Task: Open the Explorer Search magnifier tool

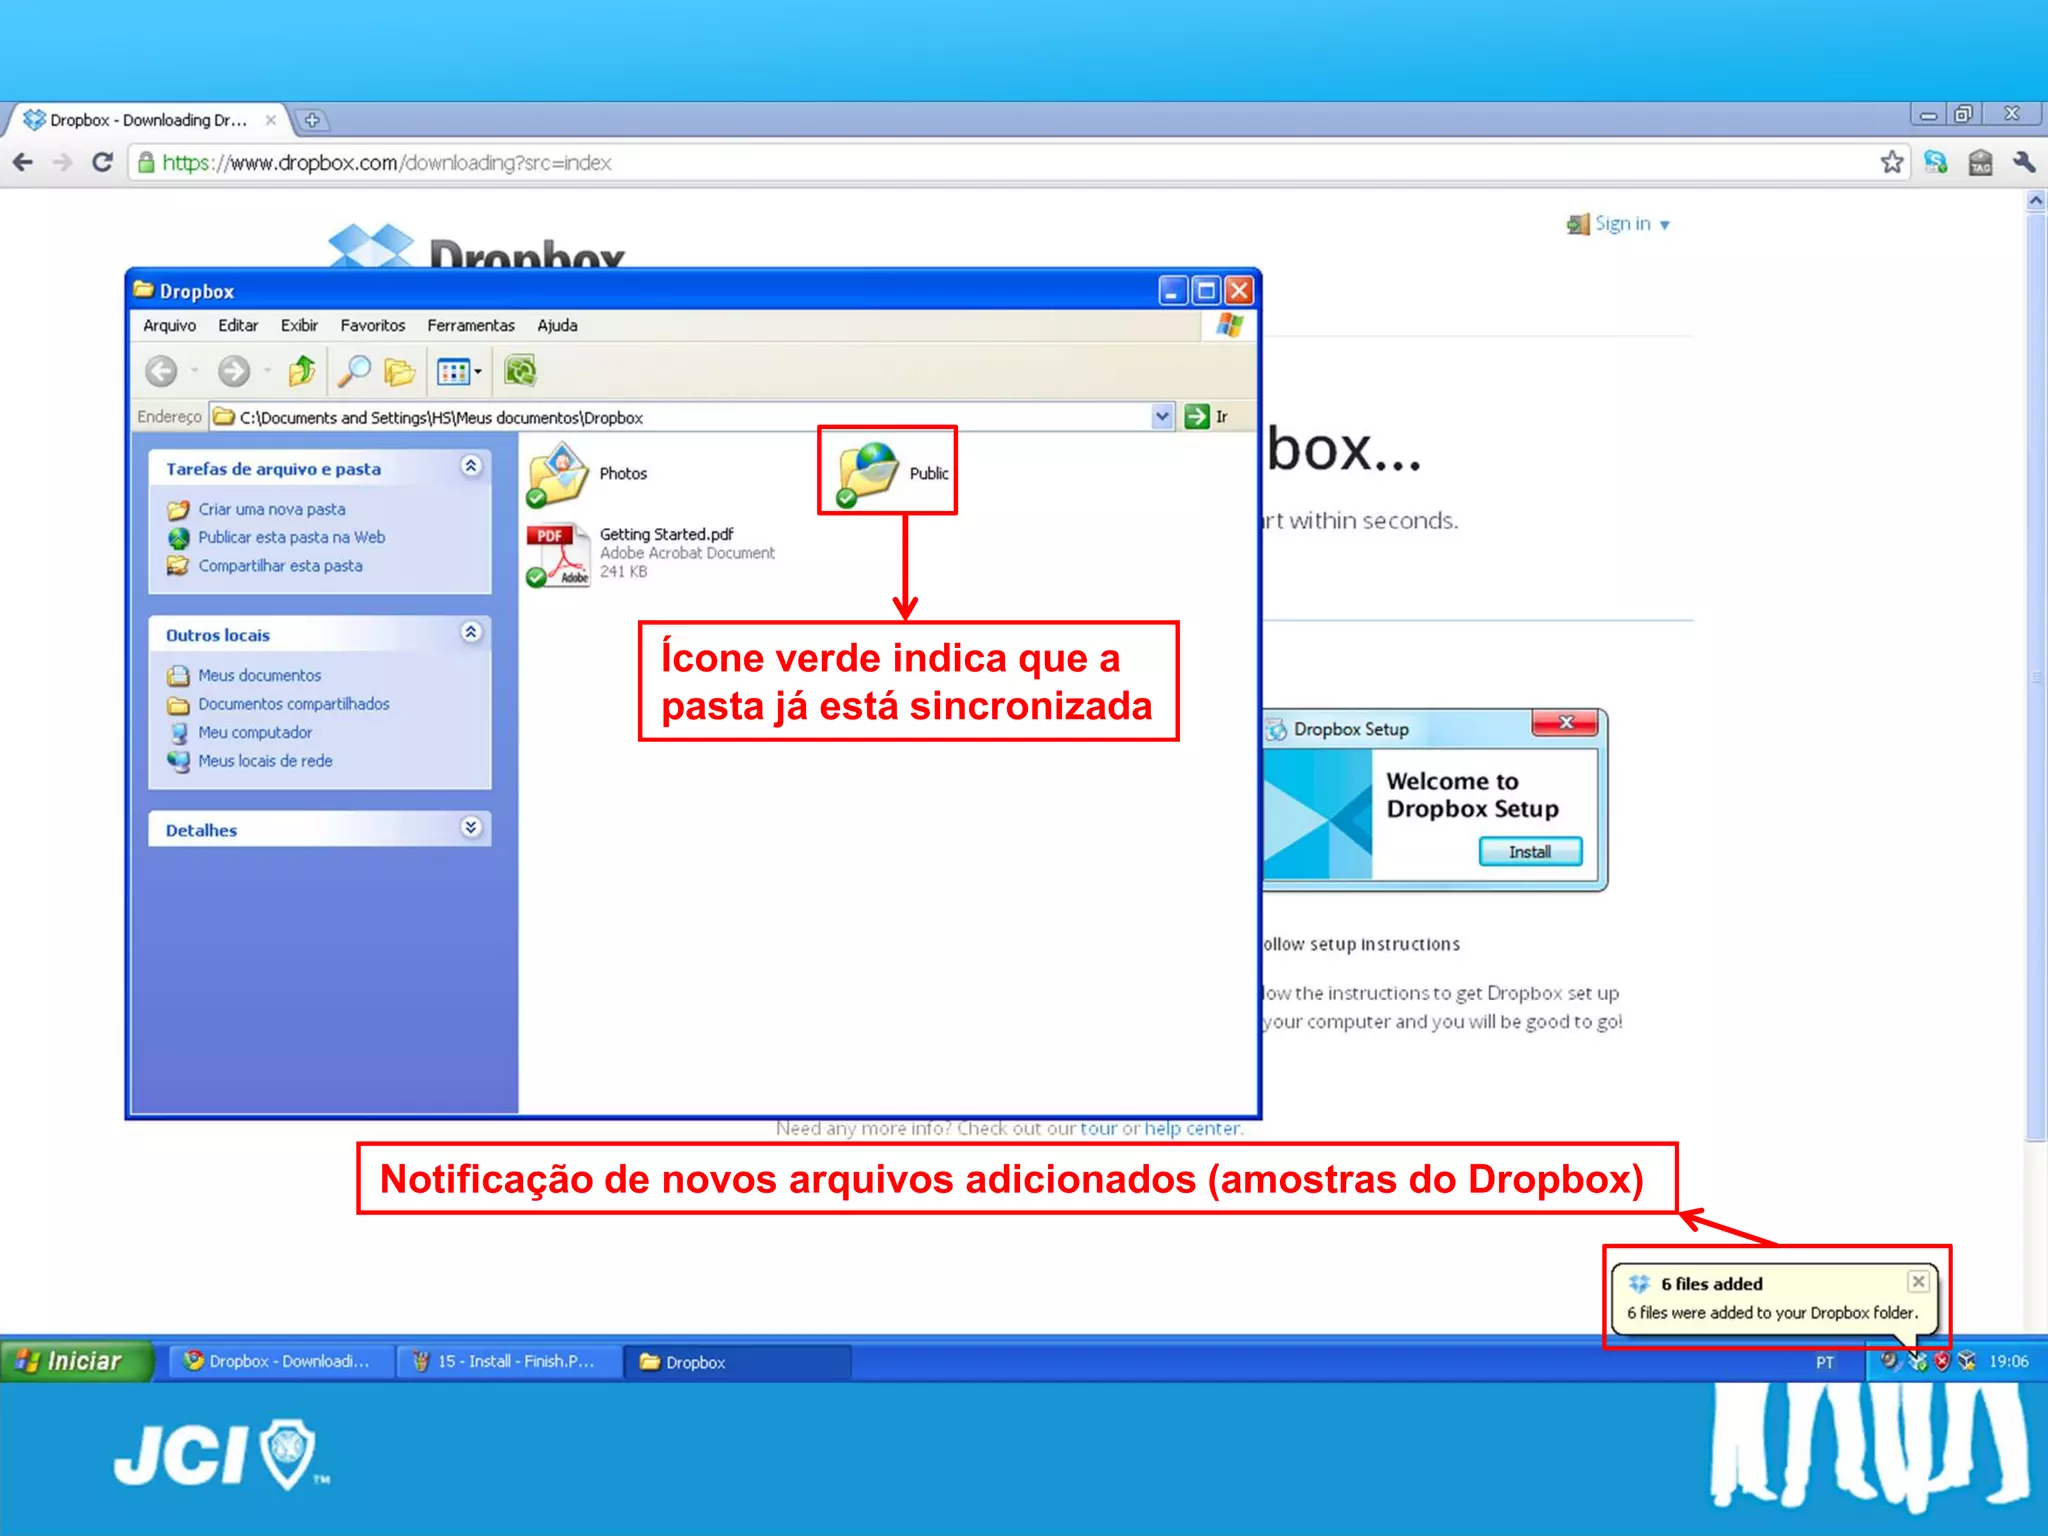Action: tap(353, 371)
